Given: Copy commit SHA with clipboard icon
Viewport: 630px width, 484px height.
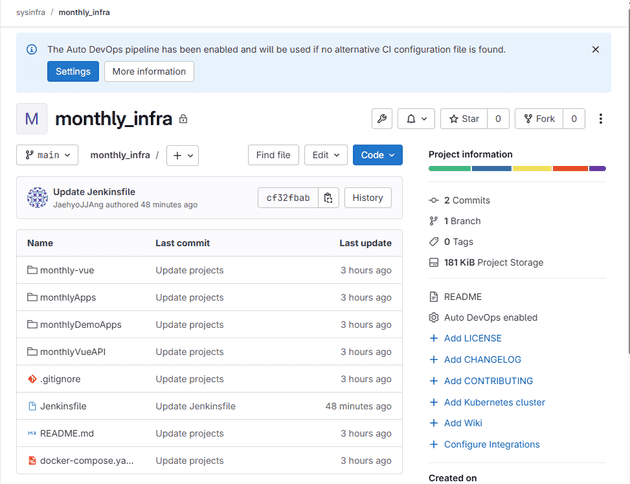Looking at the screenshot, I should point(329,198).
